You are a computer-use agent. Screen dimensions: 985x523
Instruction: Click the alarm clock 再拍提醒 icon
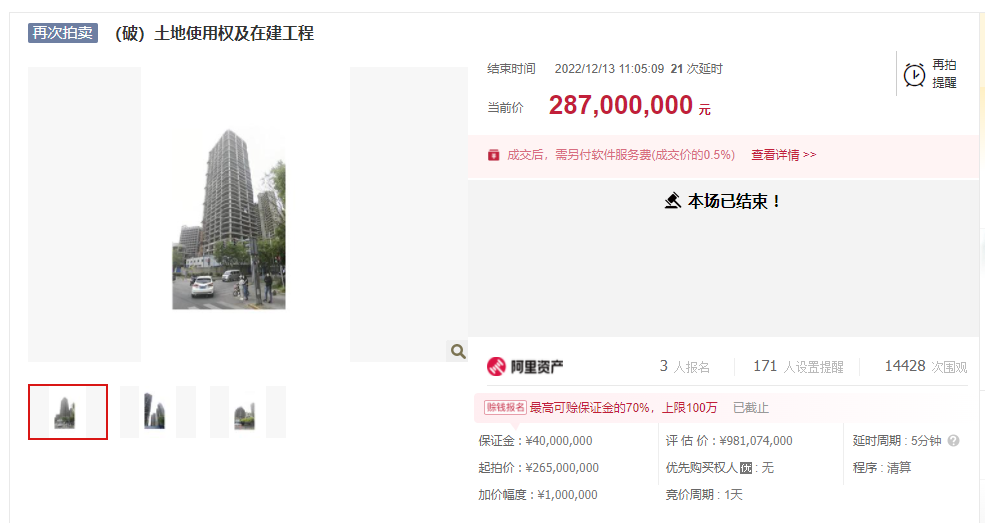tap(914, 74)
